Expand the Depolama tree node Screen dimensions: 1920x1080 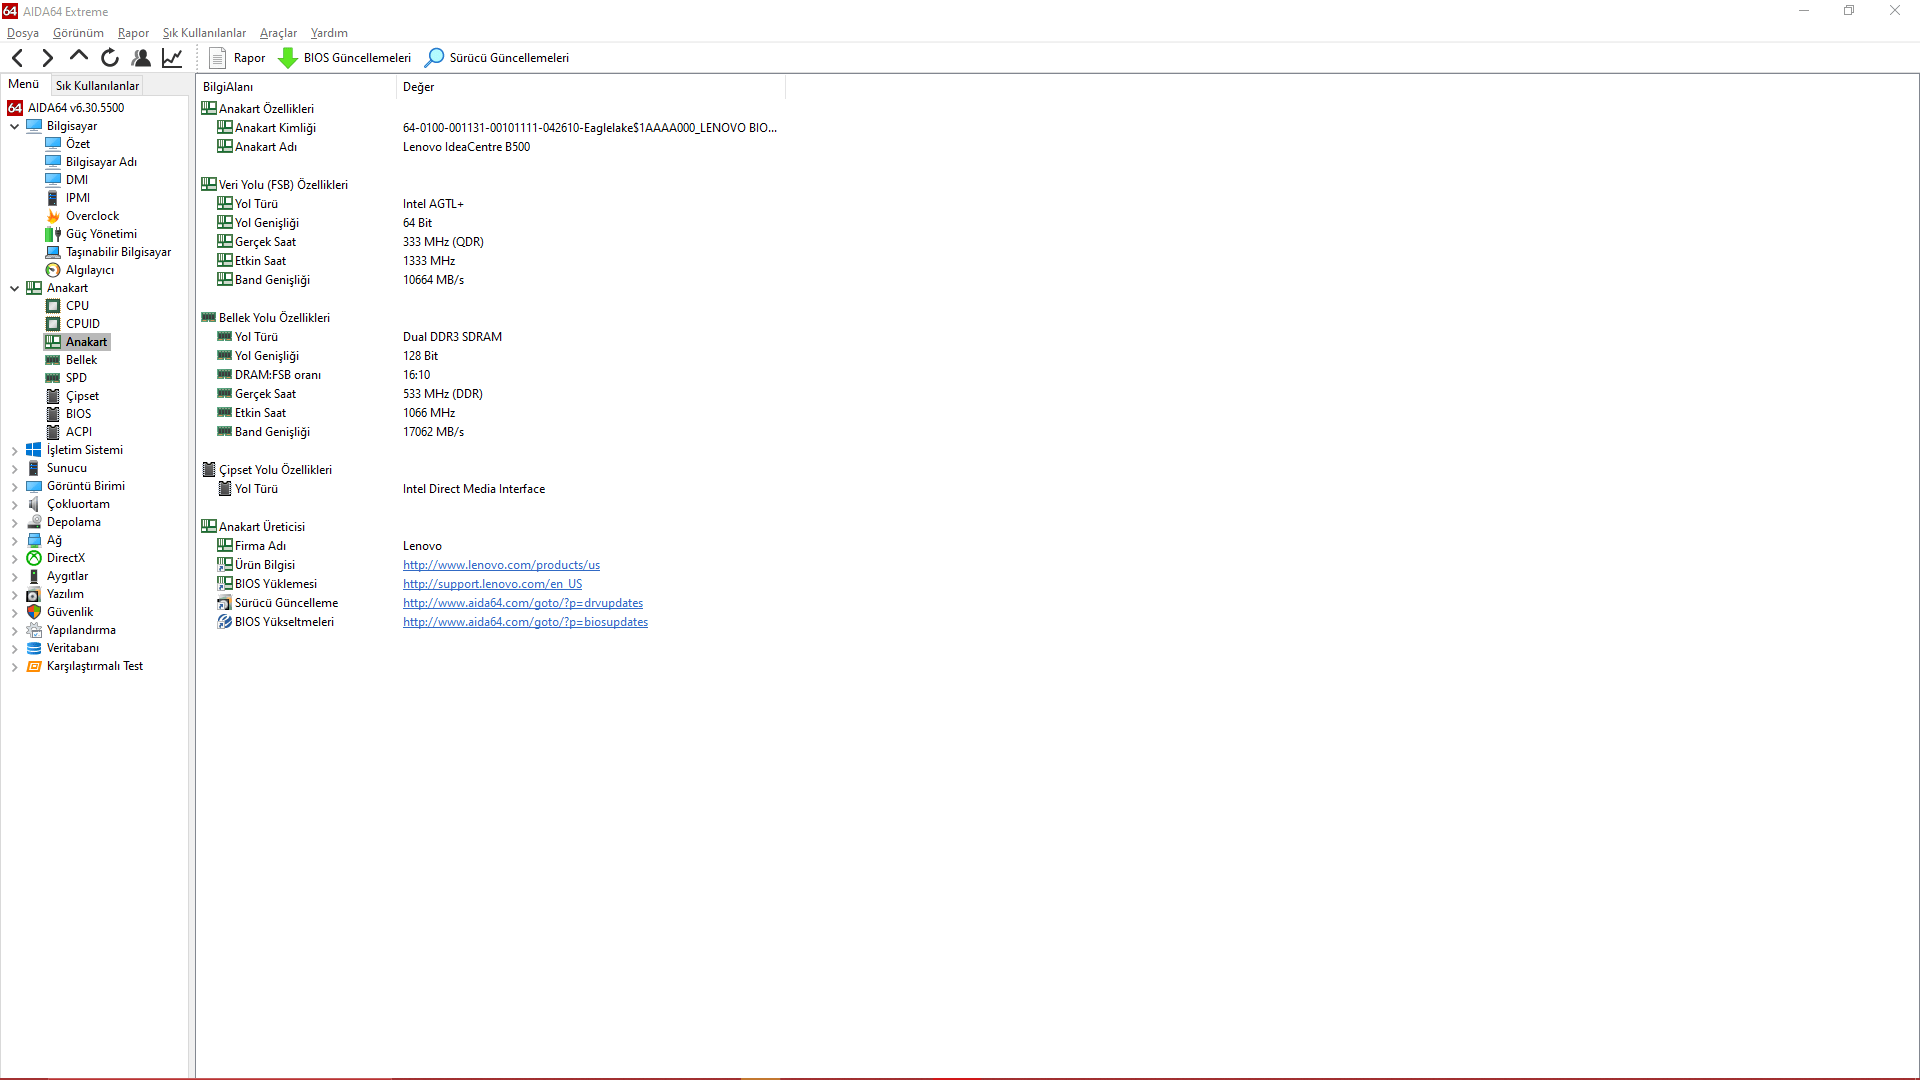pyautogui.click(x=15, y=523)
